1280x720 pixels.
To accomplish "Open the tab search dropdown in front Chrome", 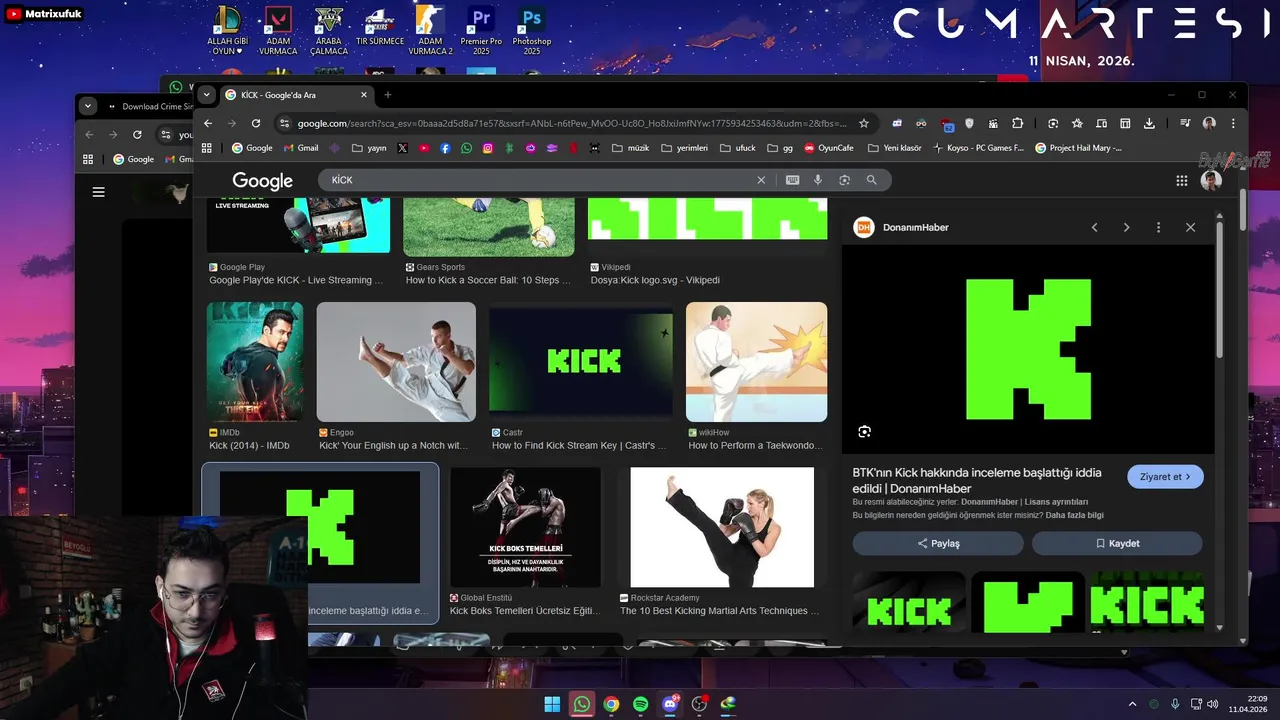I will pos(206,95).
